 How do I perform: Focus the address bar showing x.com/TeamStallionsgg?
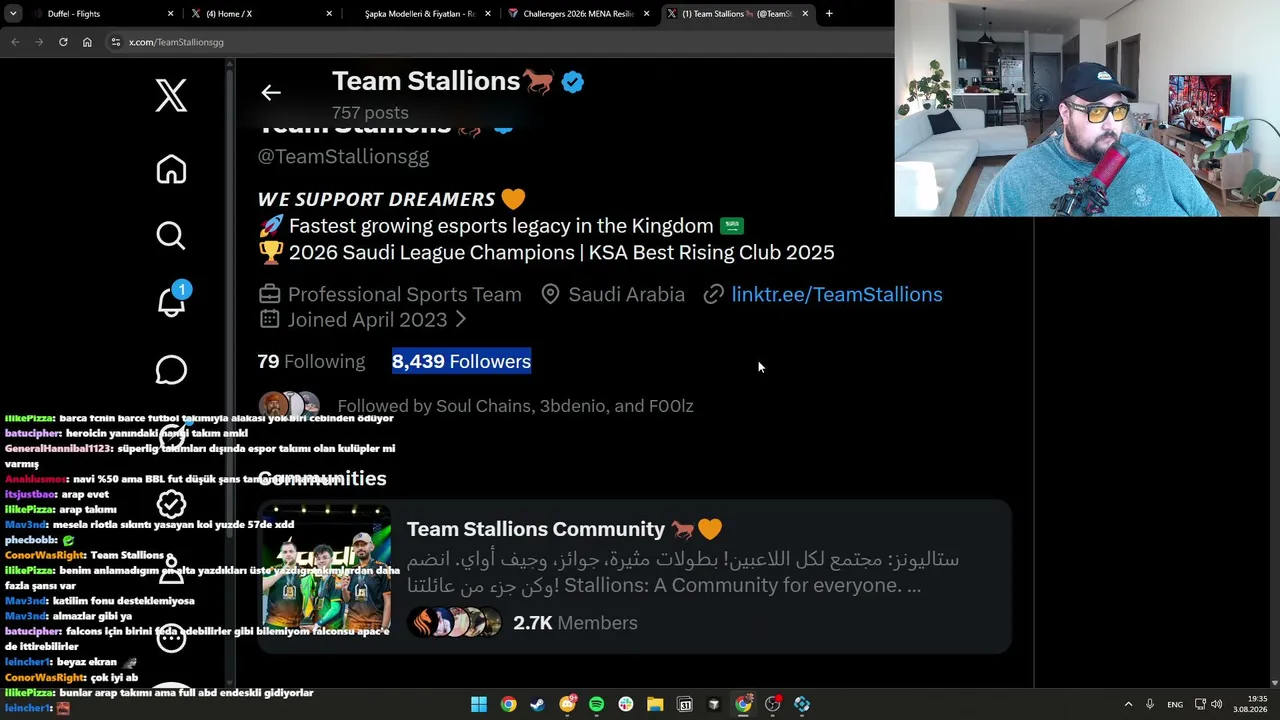click(x=500, y=42)
